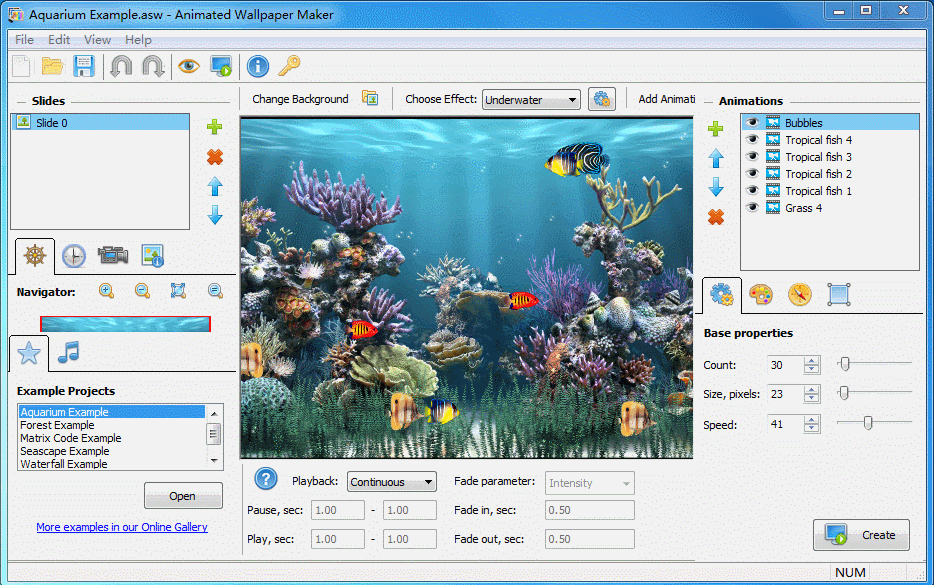Click the Speed slider handle
934x585 pixels.
[x=868, y=423]
